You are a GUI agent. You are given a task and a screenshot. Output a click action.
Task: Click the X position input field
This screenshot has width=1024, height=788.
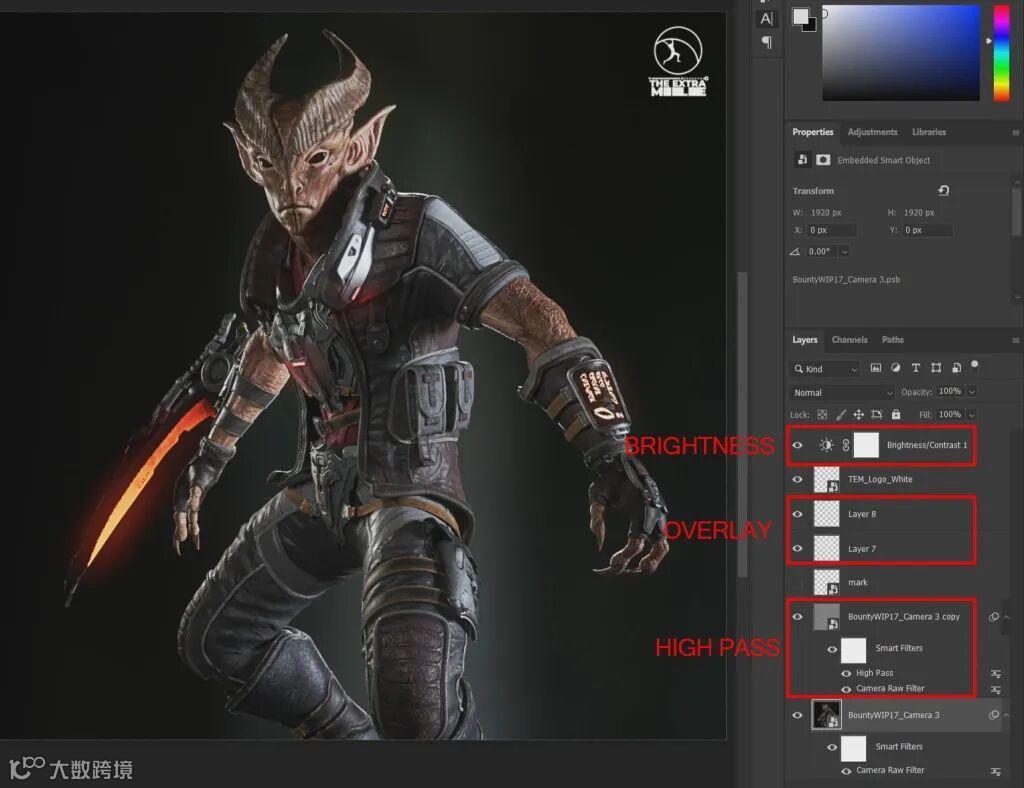tap(831, 230)
